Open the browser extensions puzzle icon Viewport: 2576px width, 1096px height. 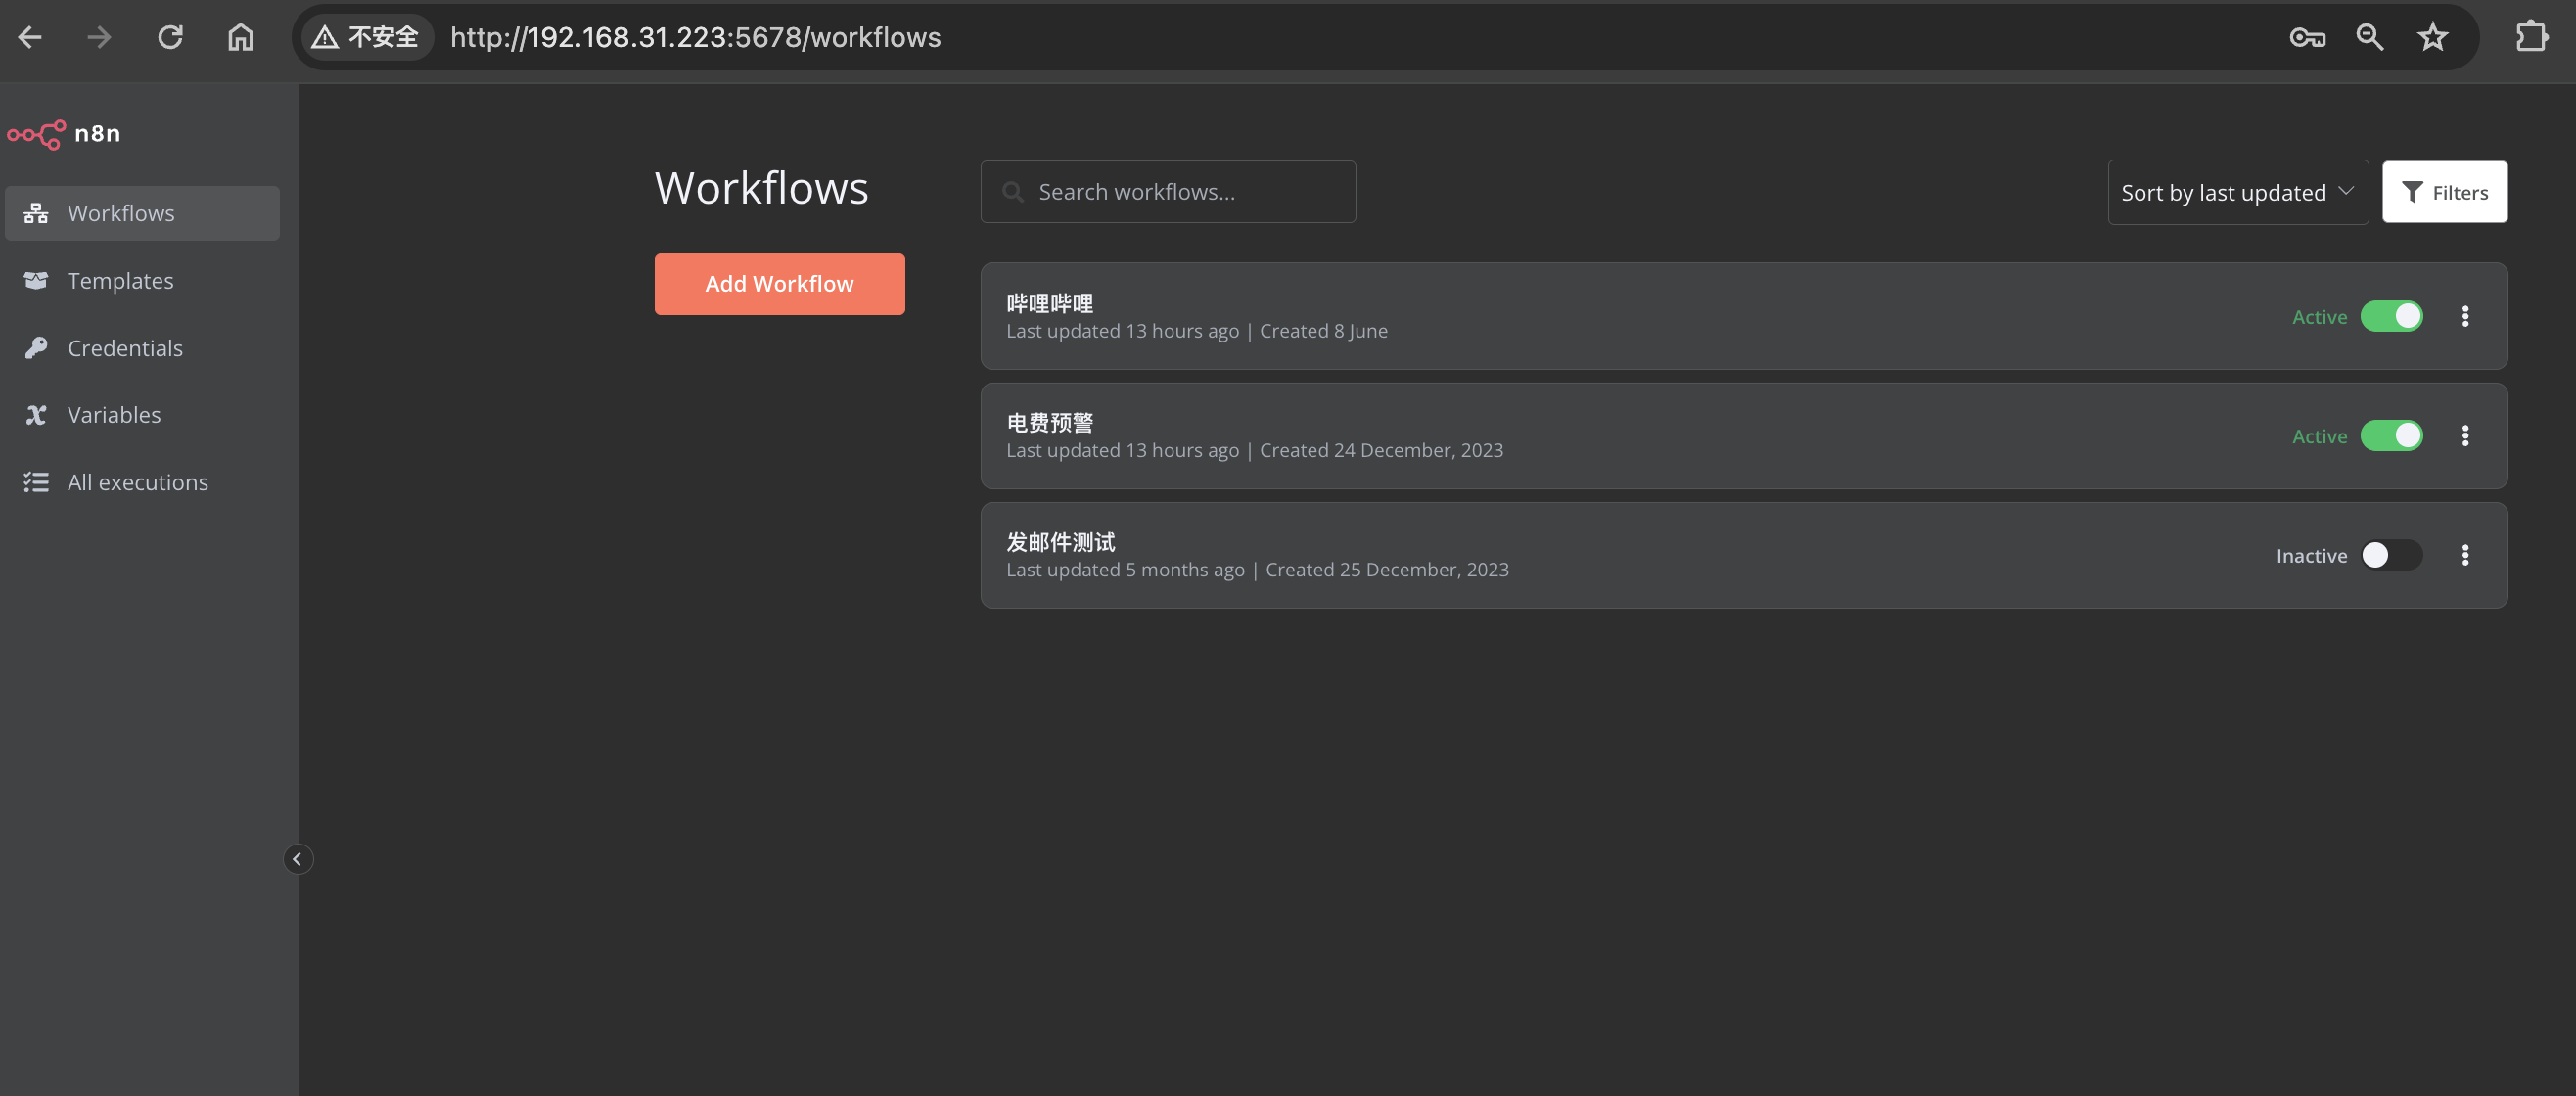click(x=2531, y=37)
